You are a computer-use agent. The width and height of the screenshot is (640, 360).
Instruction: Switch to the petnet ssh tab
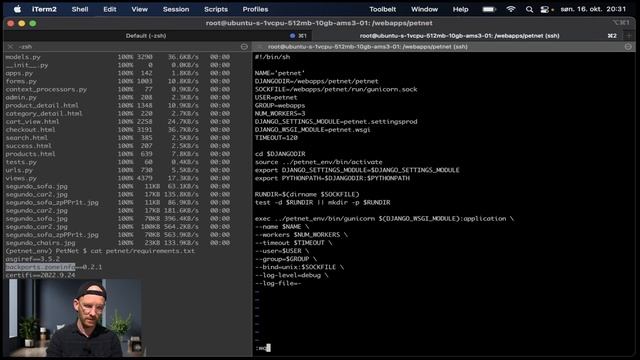(x=459, y=36)
